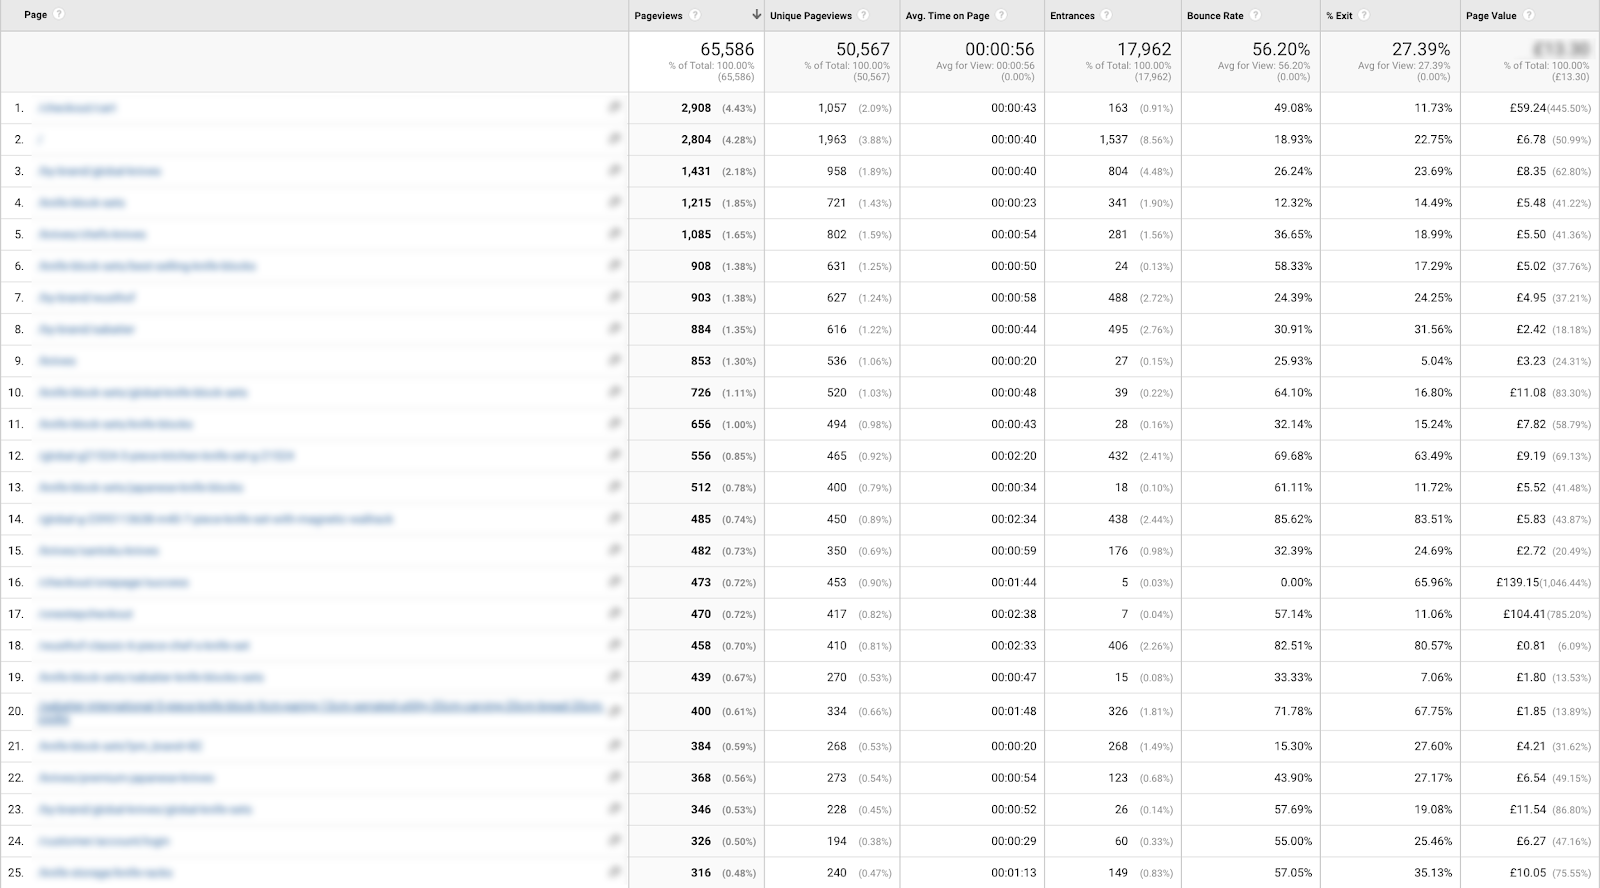Click help icon next to Page header

[x=59, y=15]
